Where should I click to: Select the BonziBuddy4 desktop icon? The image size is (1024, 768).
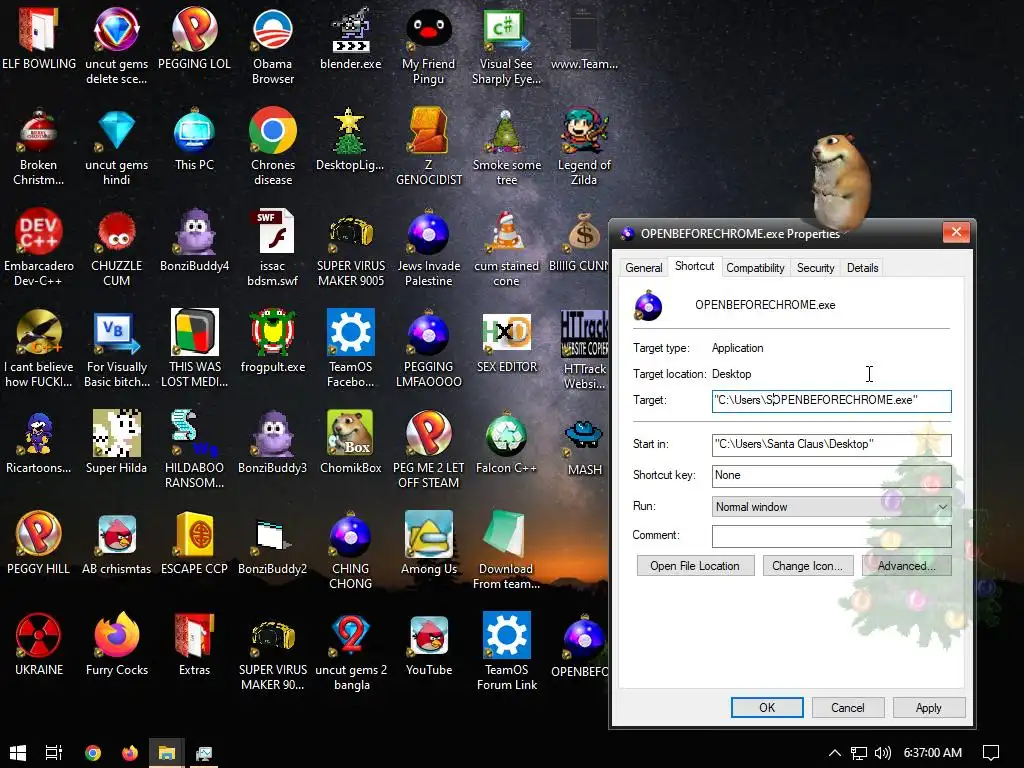tap(195, 242)
